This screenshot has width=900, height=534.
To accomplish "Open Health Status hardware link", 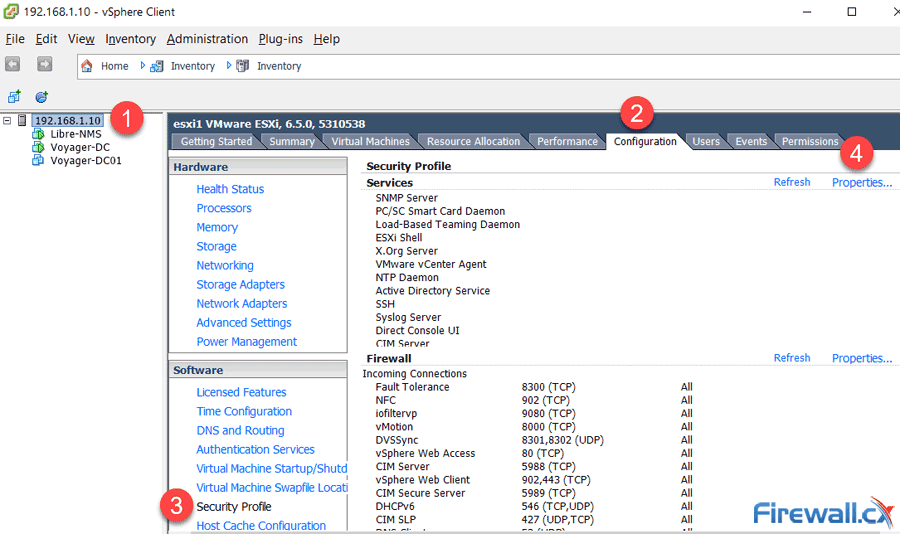I will click(230, 189).
